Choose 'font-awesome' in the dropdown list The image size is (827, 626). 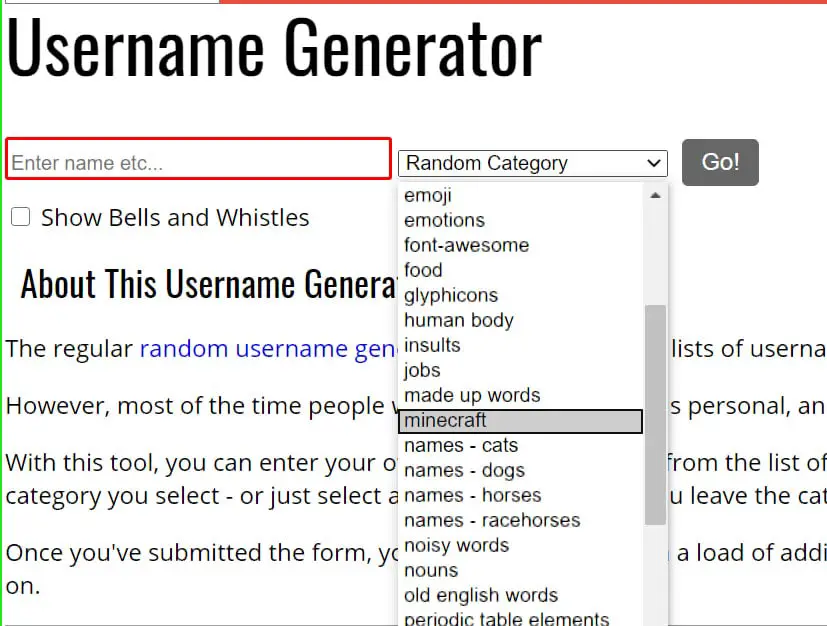[521, 245]
